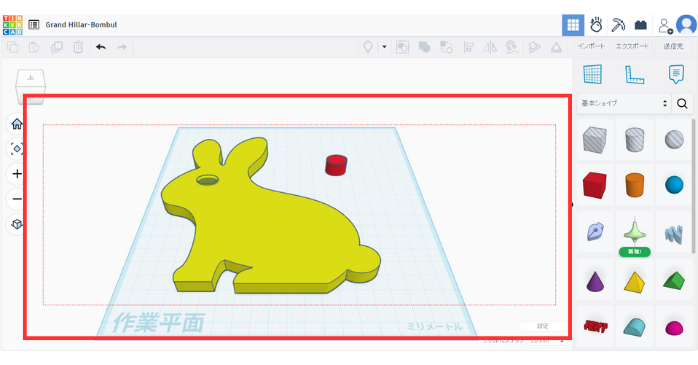Image resolution: width=698 pixels, height=365 pixels.
Task: Click the Mirror tool icon
Action: pyautogui.click(x=490, y=47)
